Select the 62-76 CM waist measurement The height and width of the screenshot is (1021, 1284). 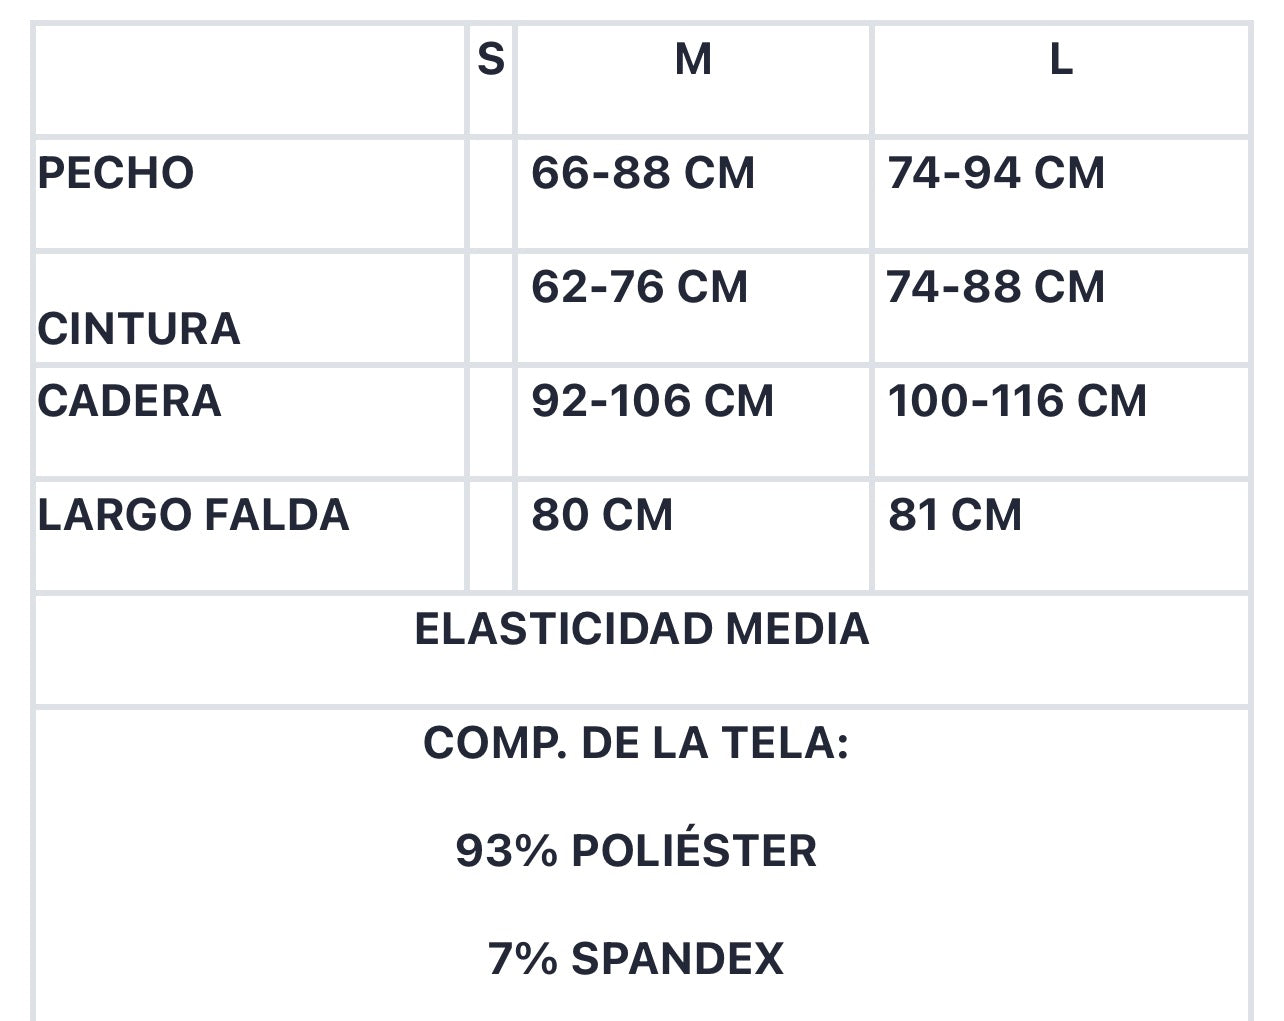(x=639, y=287)
